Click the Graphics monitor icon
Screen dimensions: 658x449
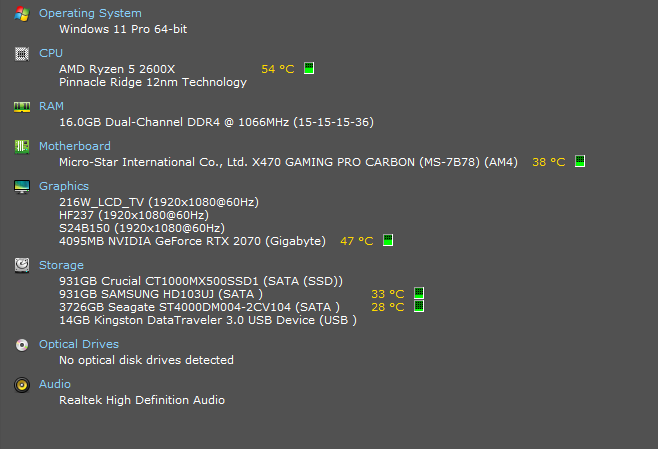tap(22, 187)
